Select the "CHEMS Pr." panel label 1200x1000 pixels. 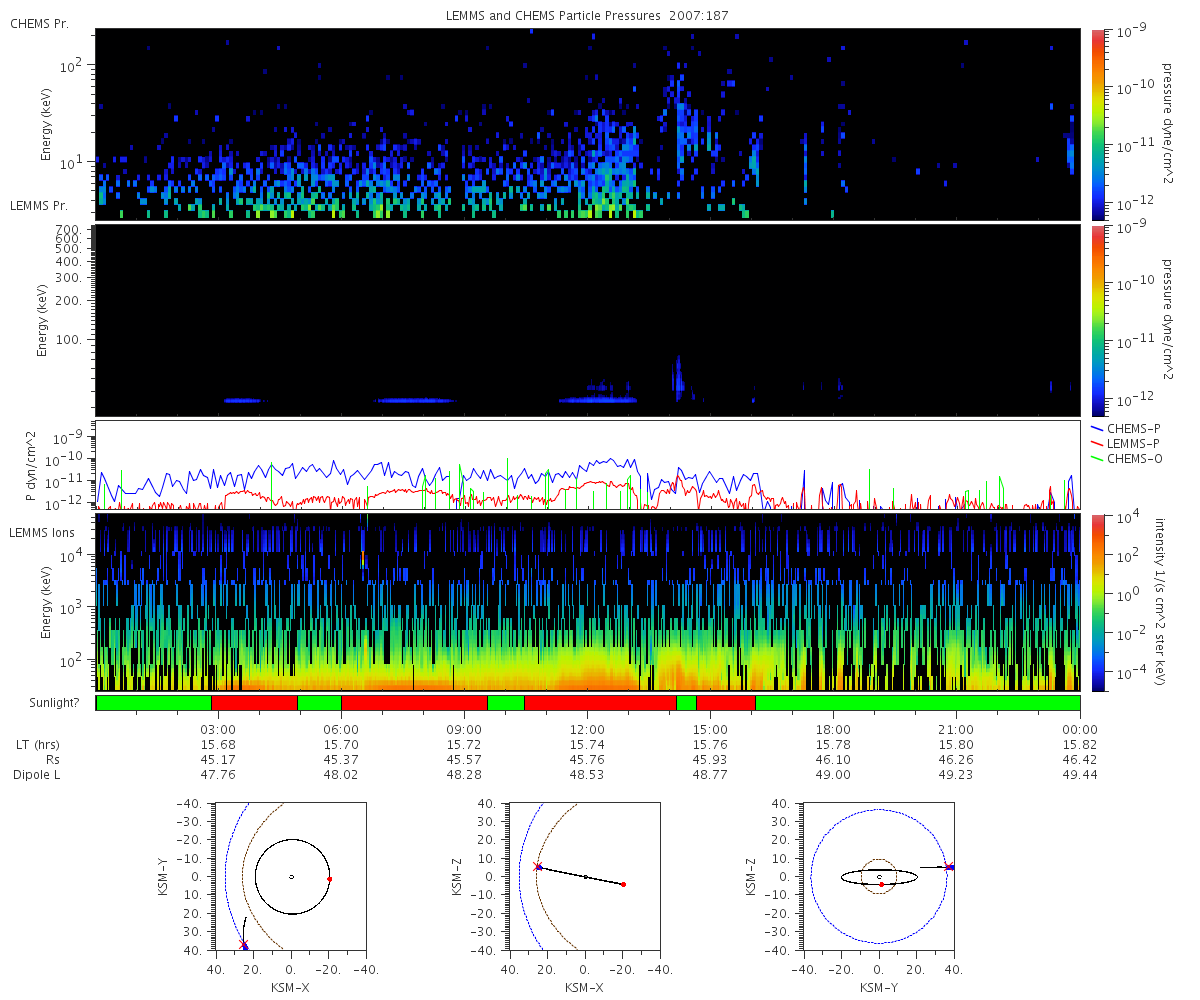point(39,22)
